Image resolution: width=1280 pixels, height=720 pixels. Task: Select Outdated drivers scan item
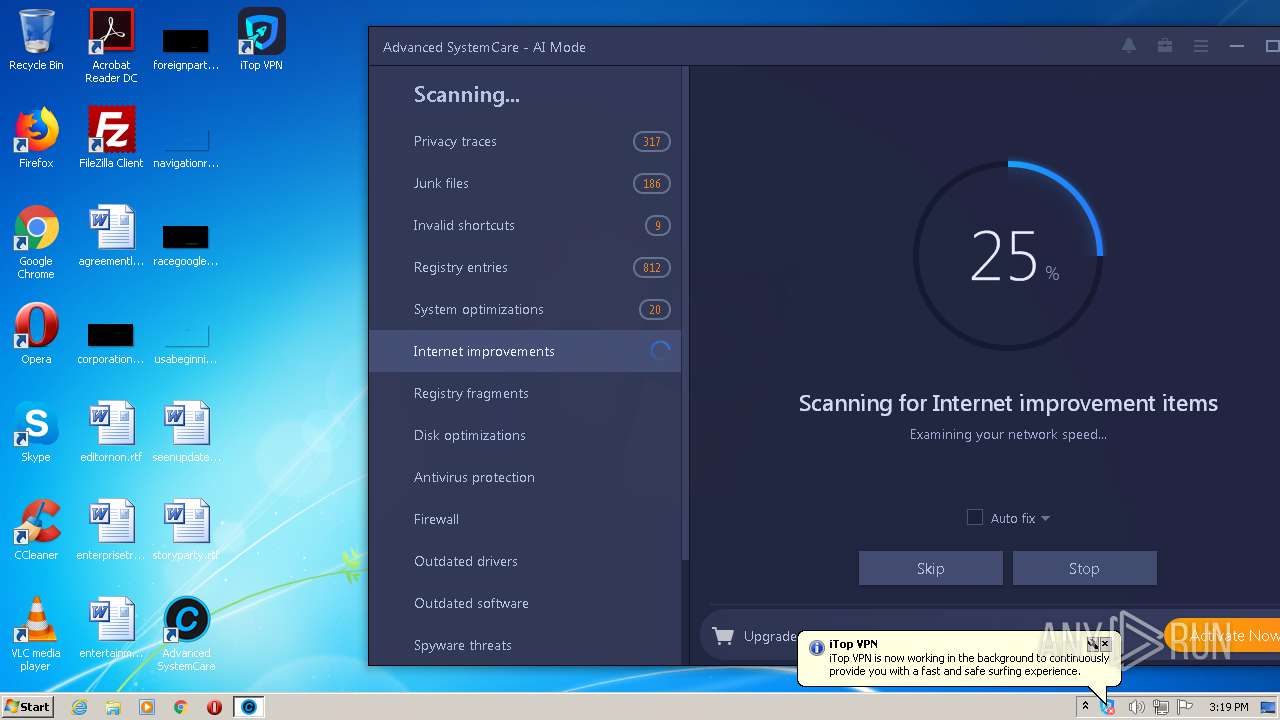[525, 561]
